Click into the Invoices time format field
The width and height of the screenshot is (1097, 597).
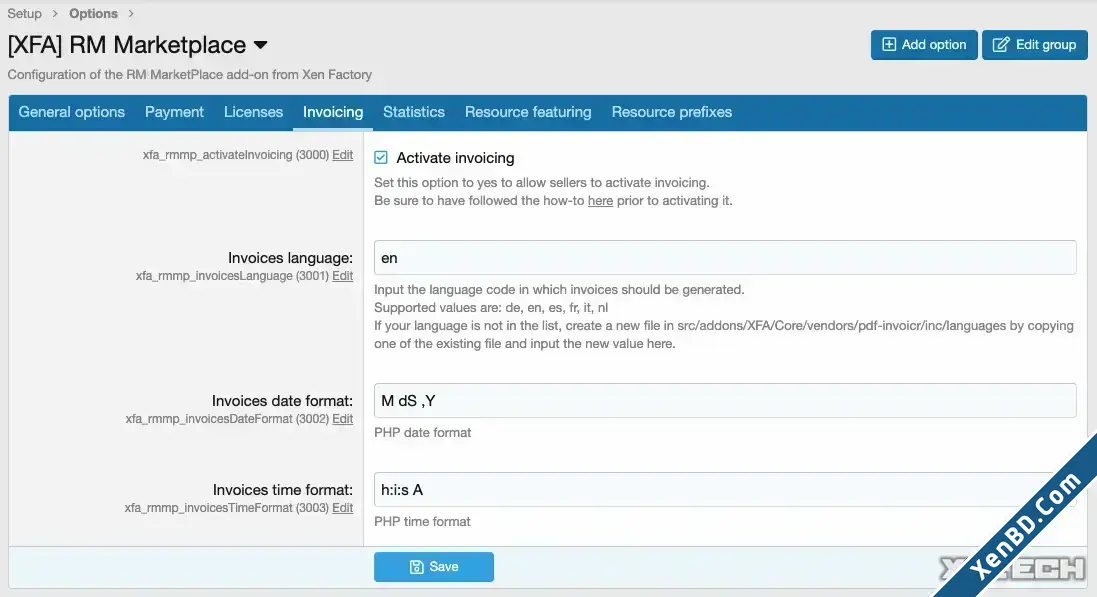click(x=725, y=489)
